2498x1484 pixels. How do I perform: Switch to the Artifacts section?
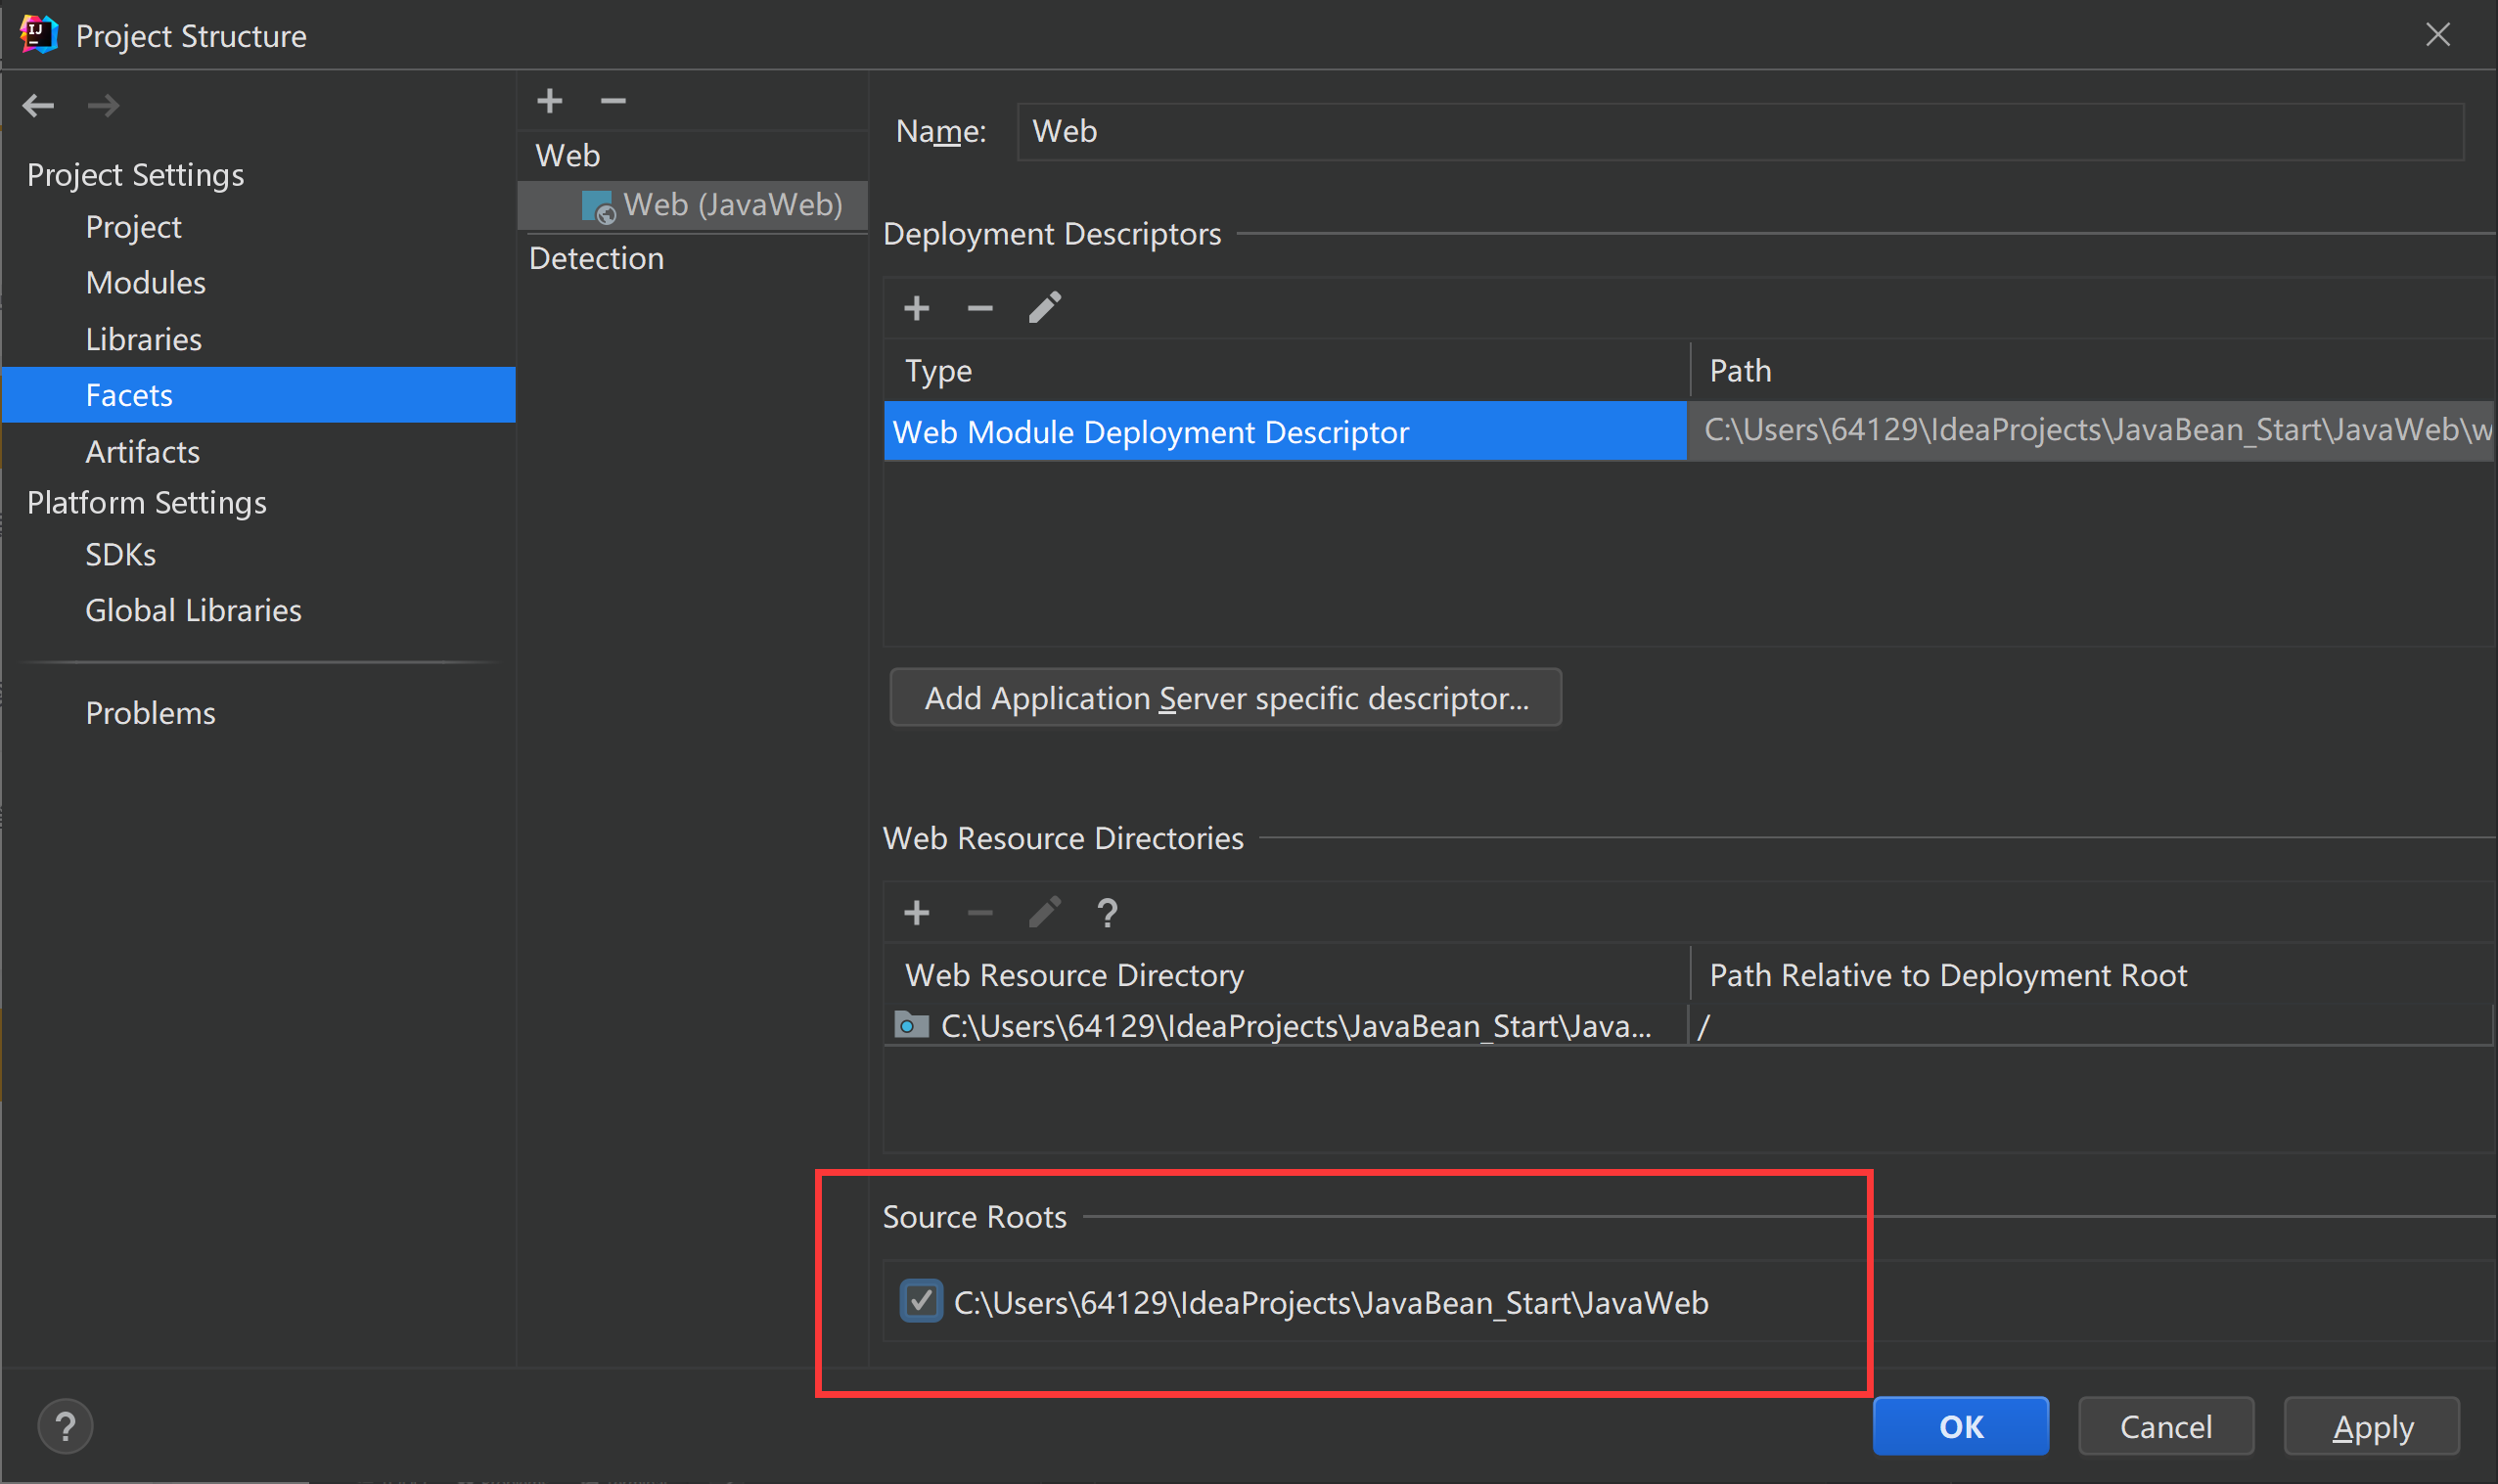pyautogui.click(x=143, y=452)
